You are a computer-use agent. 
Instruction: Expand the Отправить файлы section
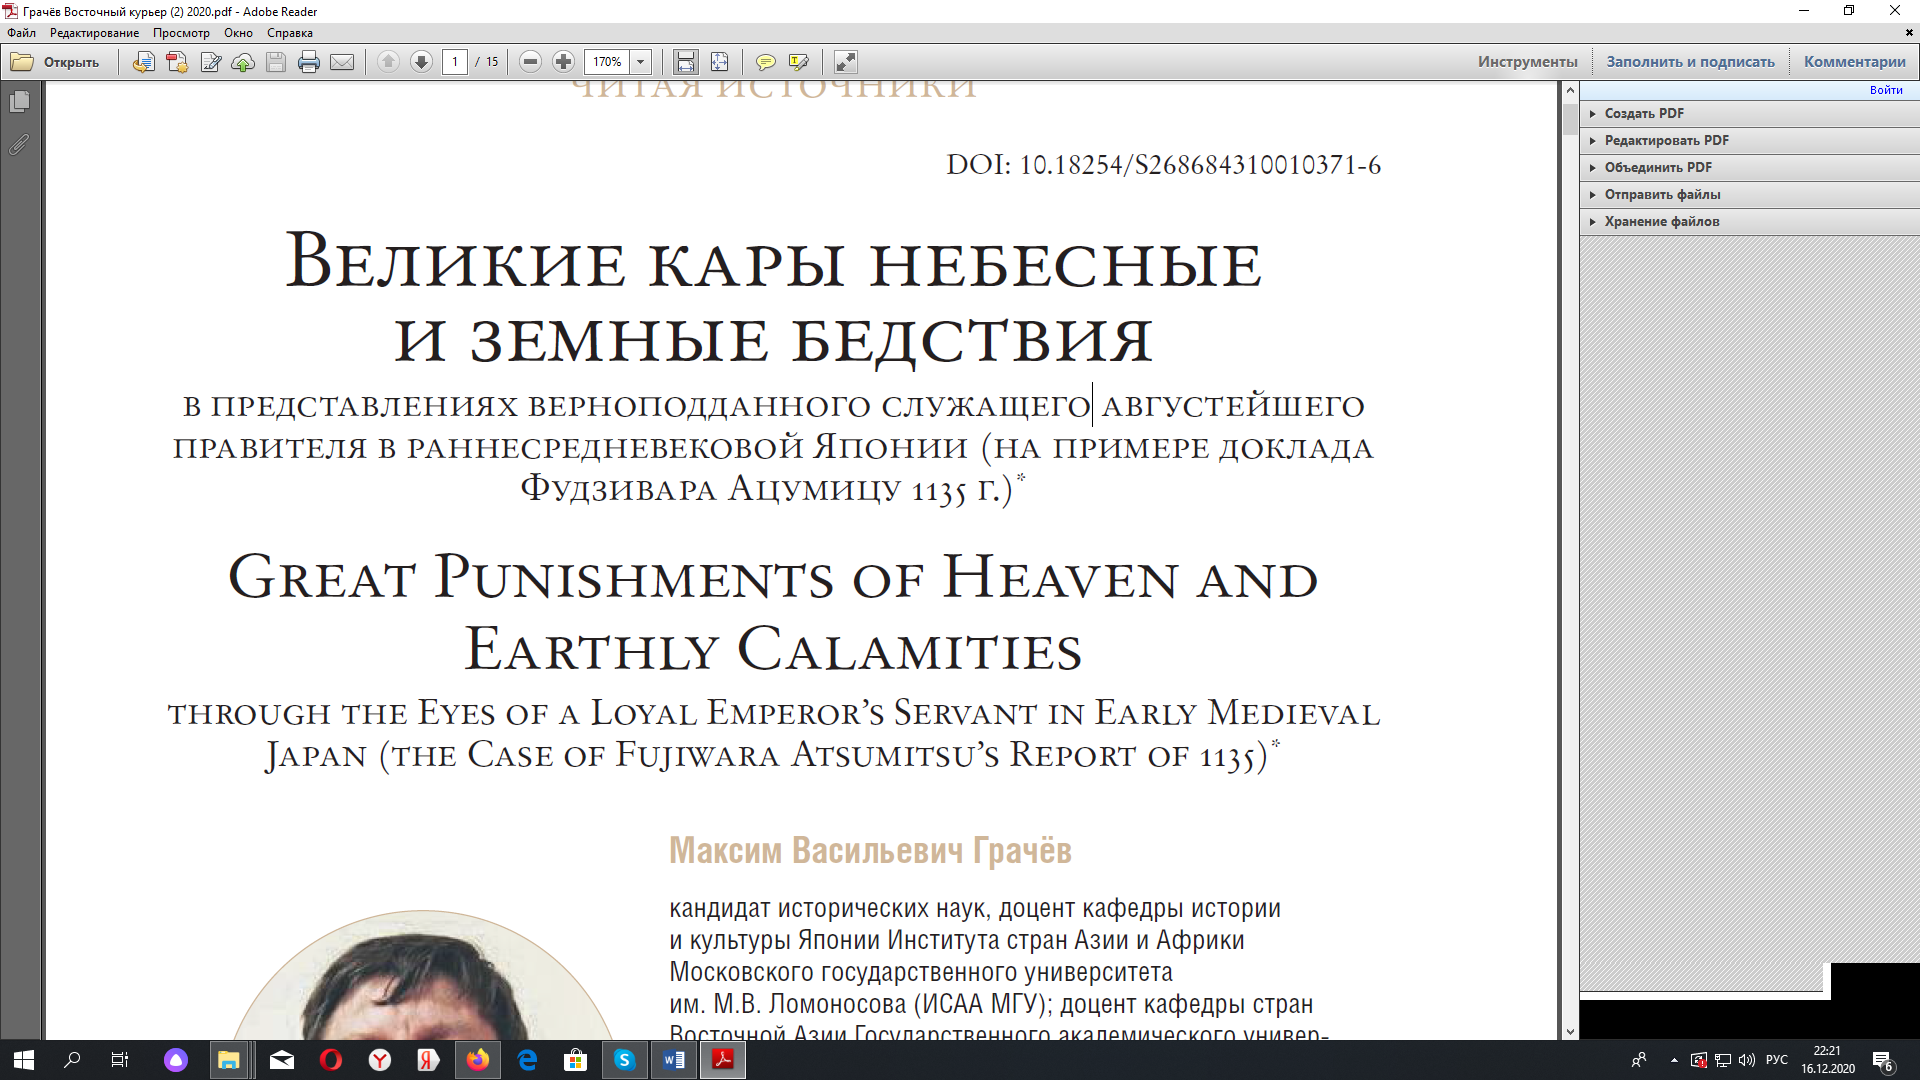pyautogui.click(x=1749, y=194)
